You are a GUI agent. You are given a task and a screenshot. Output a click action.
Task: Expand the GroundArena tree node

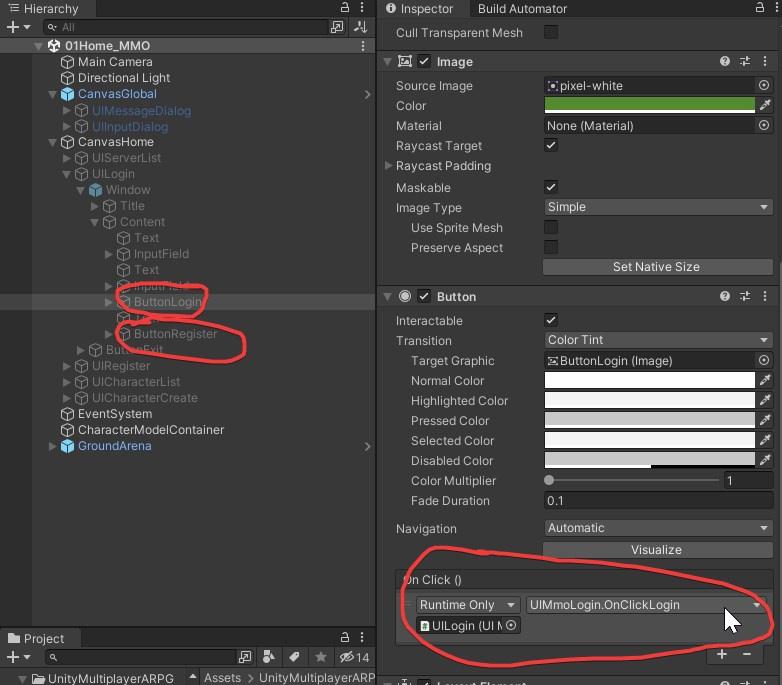tap(52, 446)
